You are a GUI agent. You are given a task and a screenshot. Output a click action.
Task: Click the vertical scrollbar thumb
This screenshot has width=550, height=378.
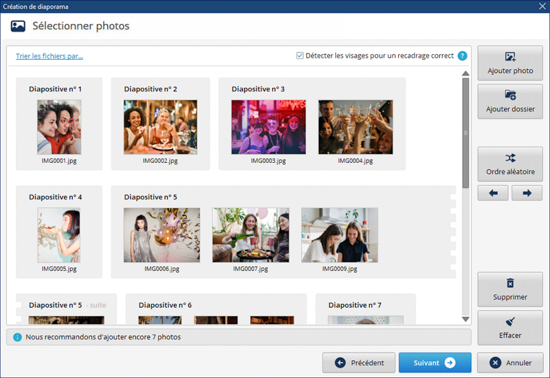tap(465, 133)
